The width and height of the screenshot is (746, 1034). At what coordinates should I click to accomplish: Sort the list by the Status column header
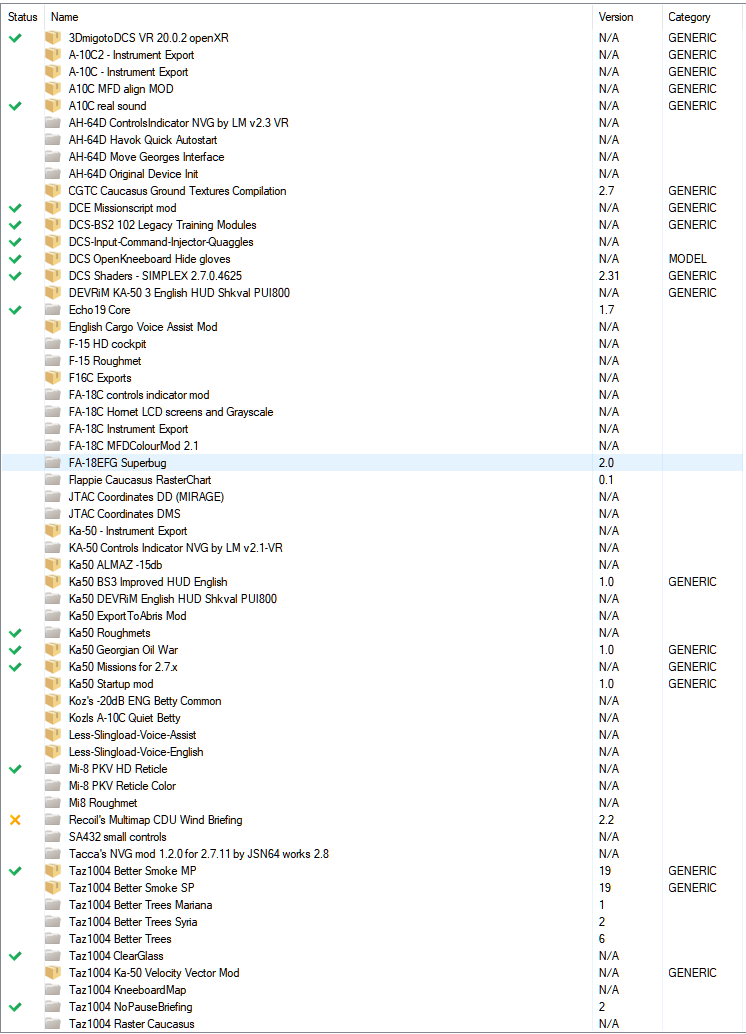point(23,17)
